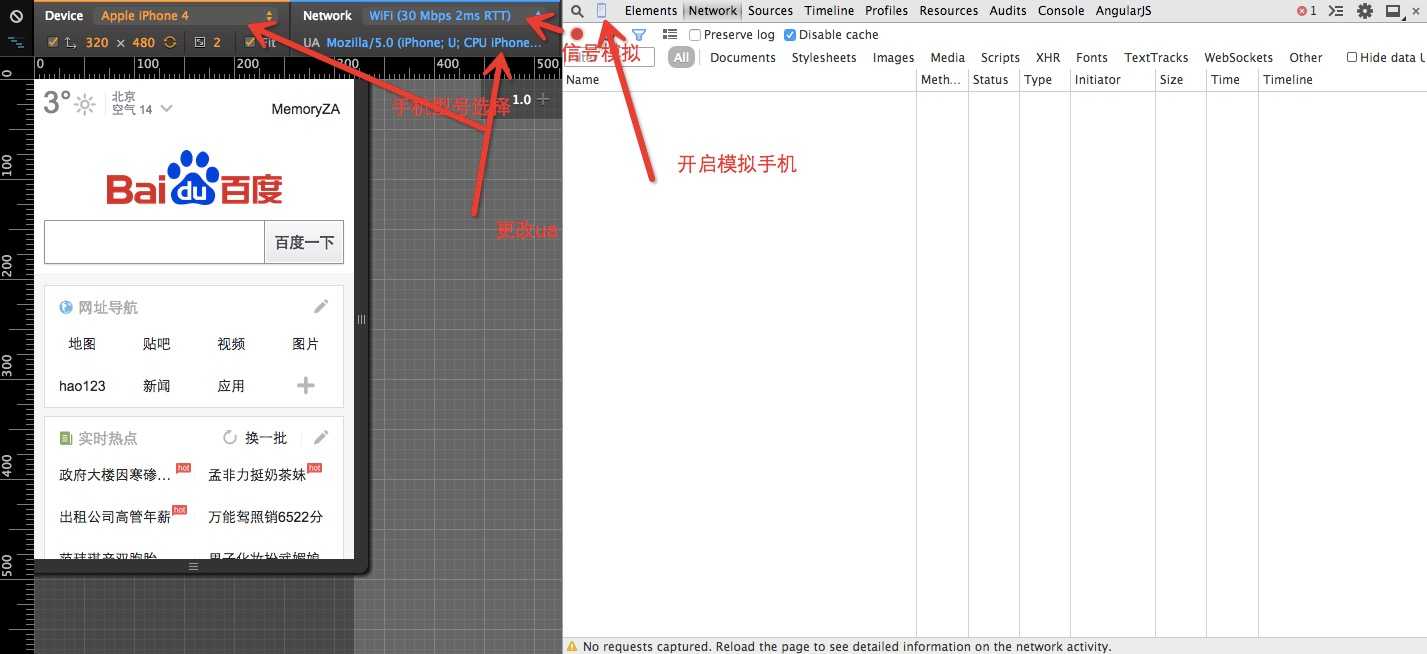The width and height of the screenshot is (1427, 654).
Task: Open the hao123 link
Action: [x=82, y=386]
